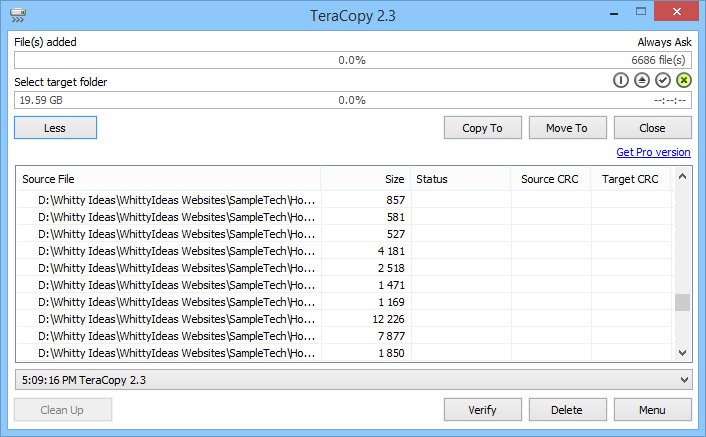Select the size cell 2 518

pos(391,268)
